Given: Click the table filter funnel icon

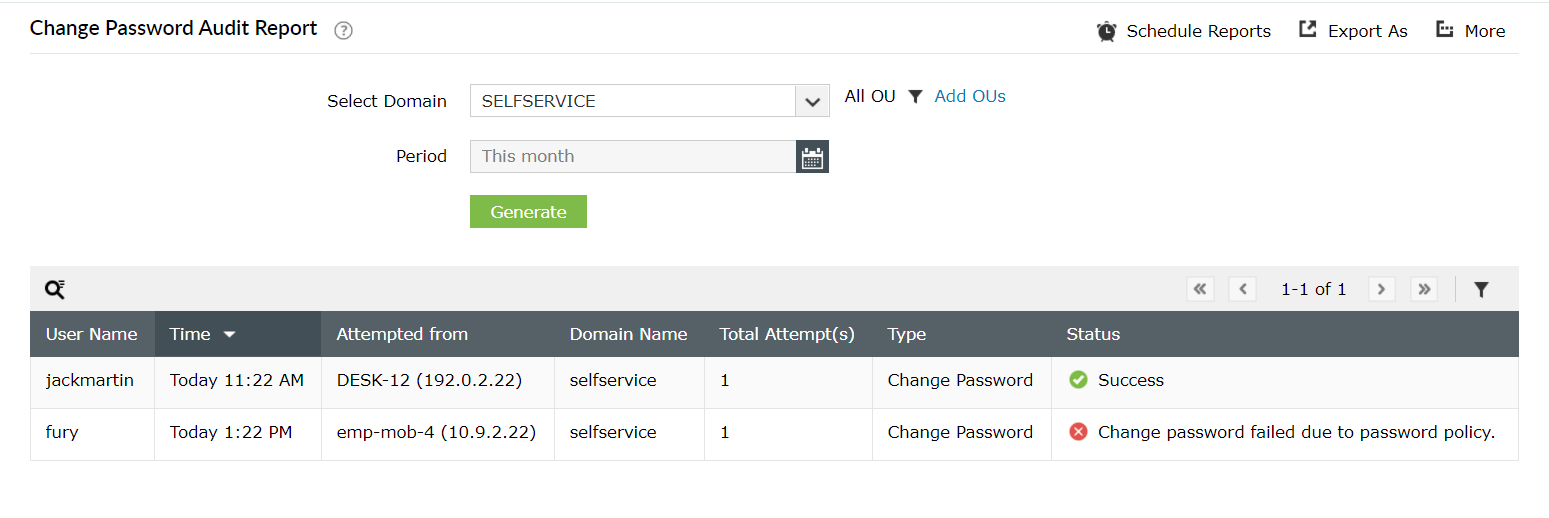Looking at the screenshot, I should (x=1481, y=290).
